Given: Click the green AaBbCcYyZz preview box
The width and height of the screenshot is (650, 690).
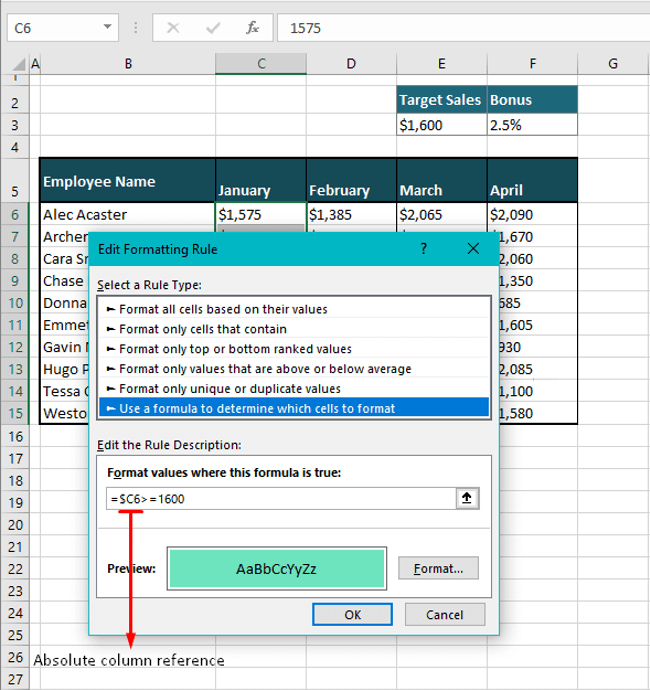Looking at the screenshot, I should (x=276, y=568).
